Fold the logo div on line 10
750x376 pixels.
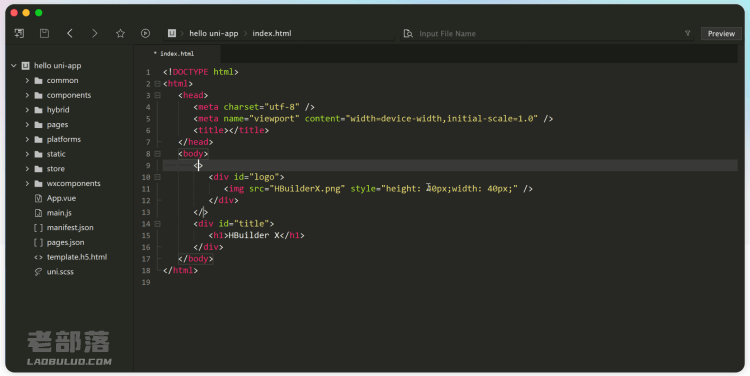click(x=157, y=177)
